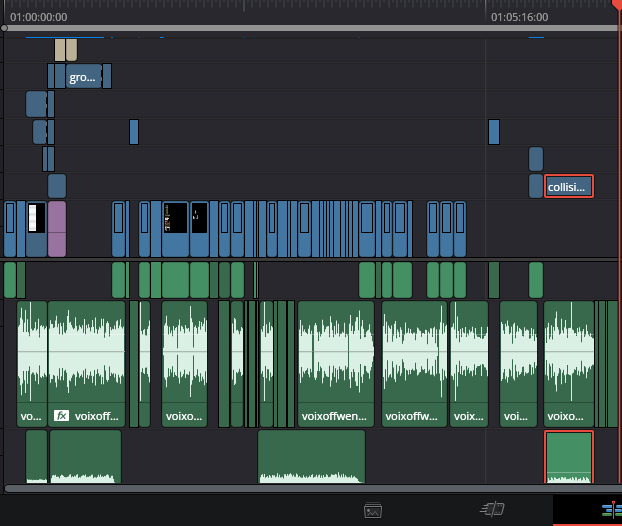Open the Media page icon
This screenshot has width=622, height=526.
click(x=373, y=510)
